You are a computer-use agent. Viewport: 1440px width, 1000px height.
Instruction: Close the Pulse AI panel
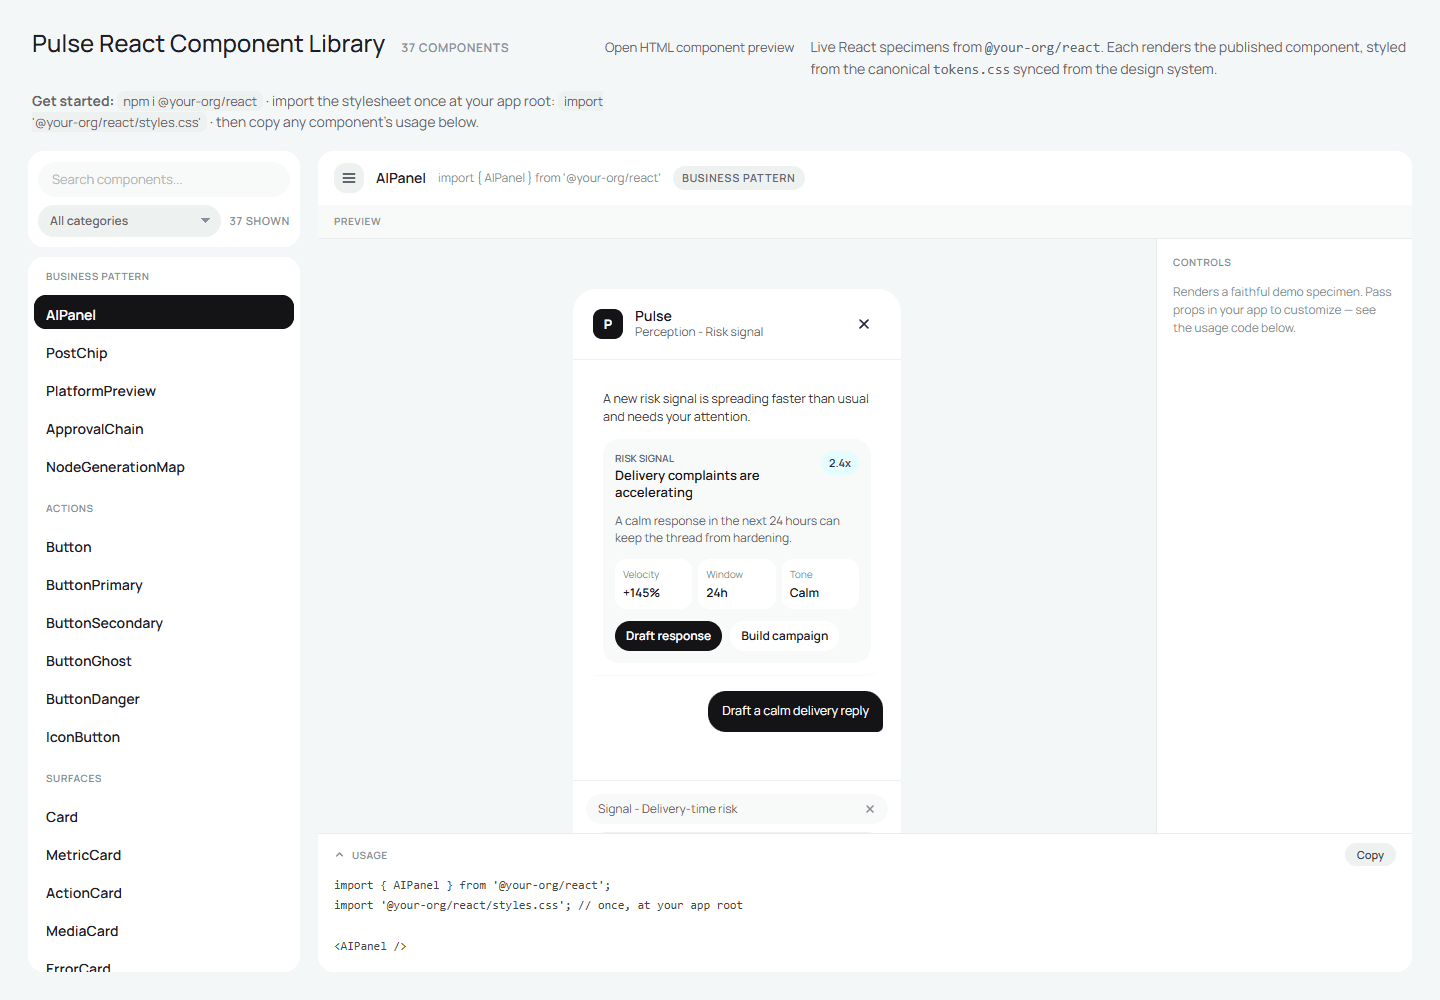point(864,324)
